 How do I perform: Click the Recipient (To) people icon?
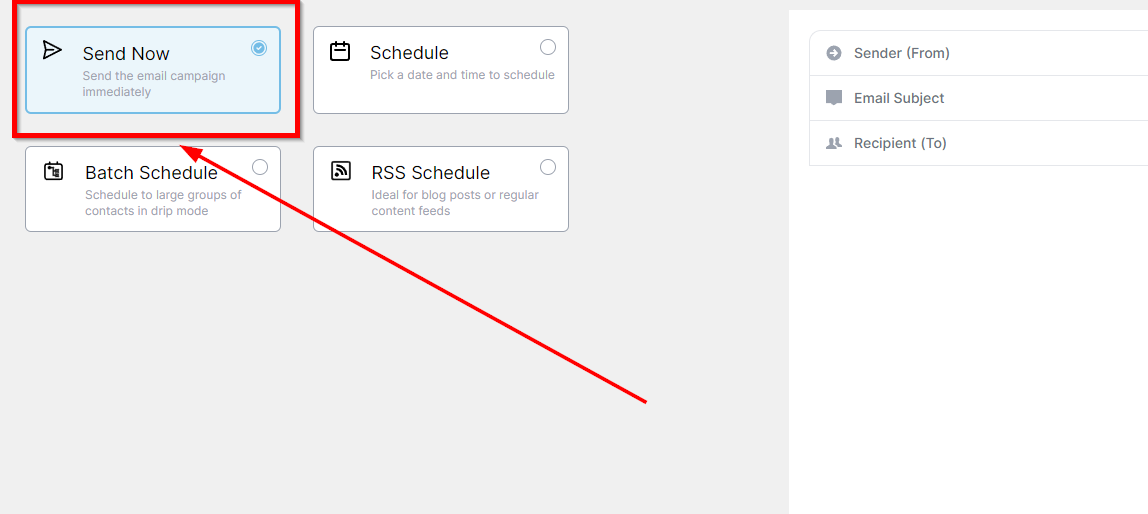[x=834, y=143]
